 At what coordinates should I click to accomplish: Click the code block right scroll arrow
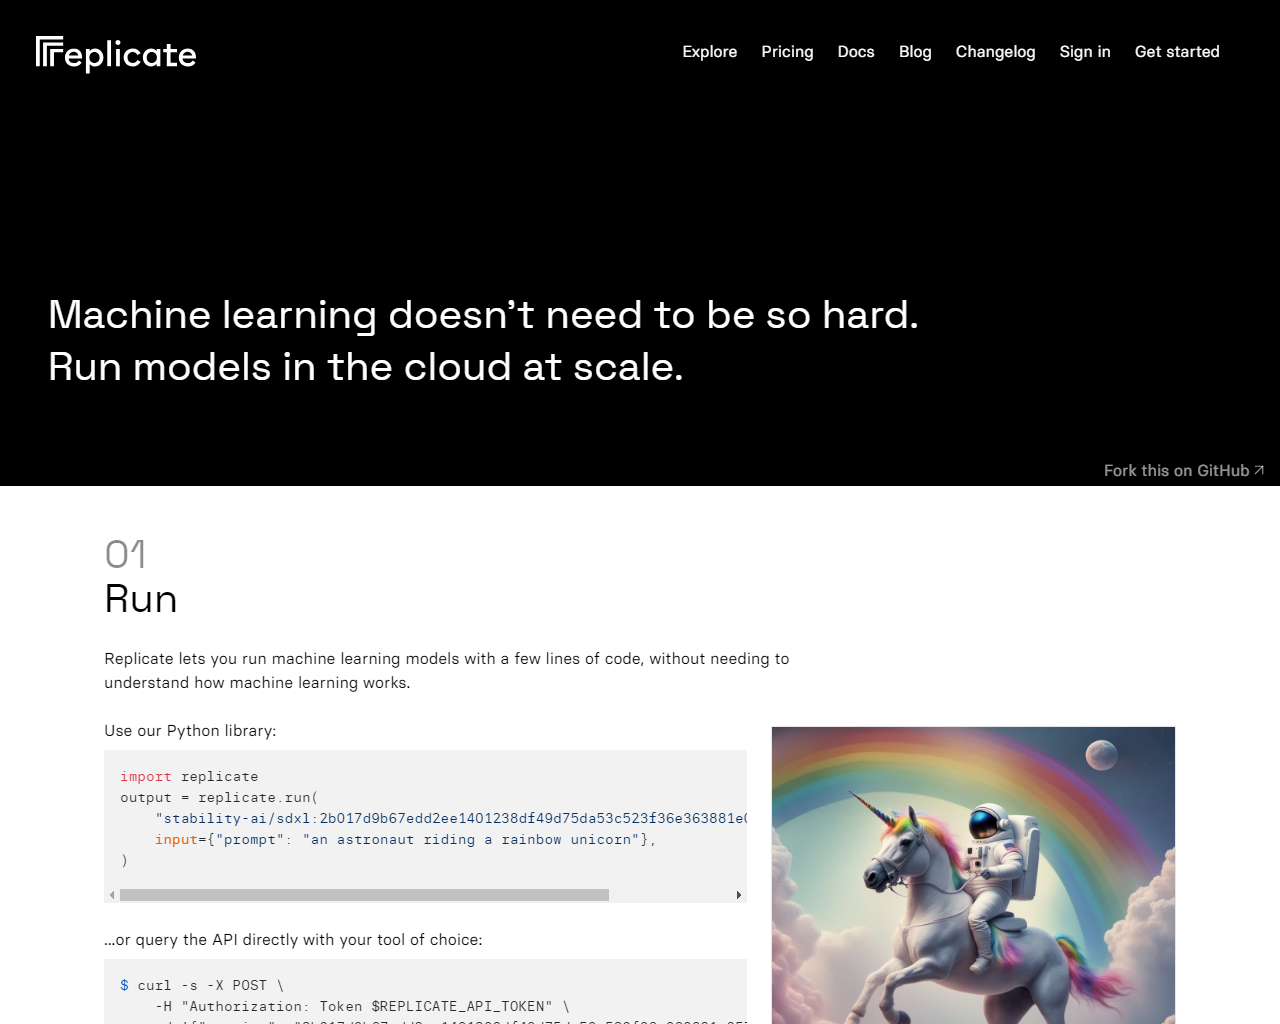point(738,895)
